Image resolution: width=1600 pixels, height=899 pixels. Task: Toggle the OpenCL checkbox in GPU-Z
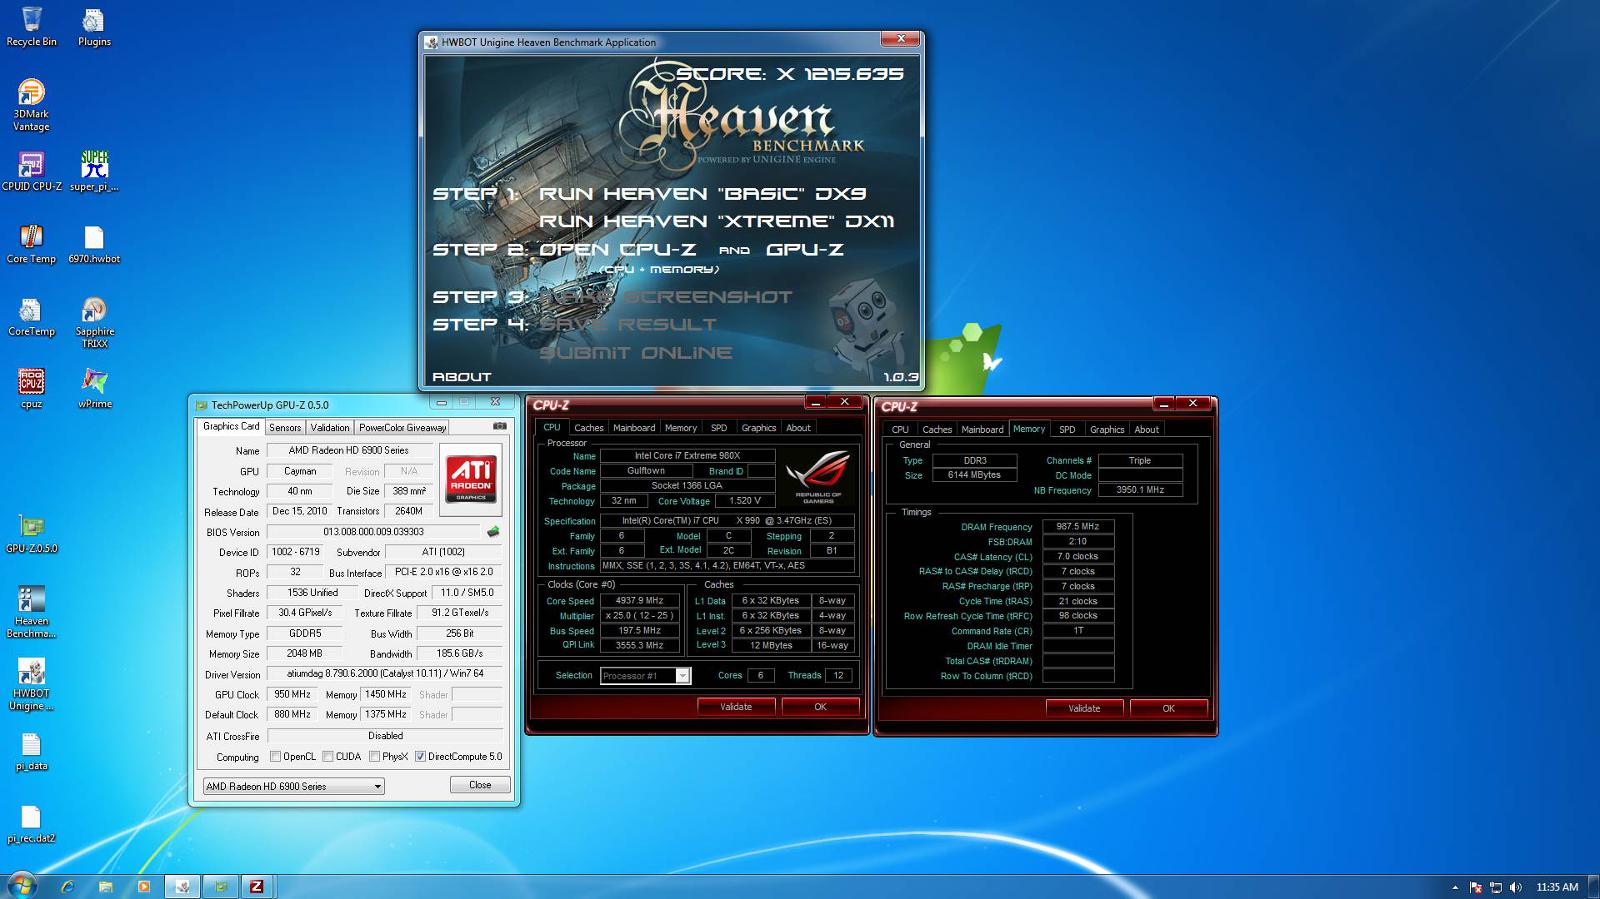point(275,757)
